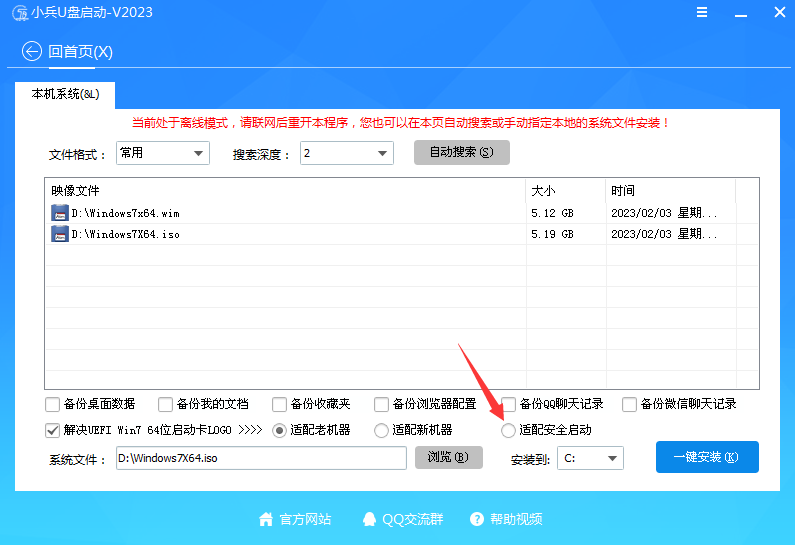Open the 帮助视频 link
Viewport: 795px width, 545px height.
coord(516,519)
